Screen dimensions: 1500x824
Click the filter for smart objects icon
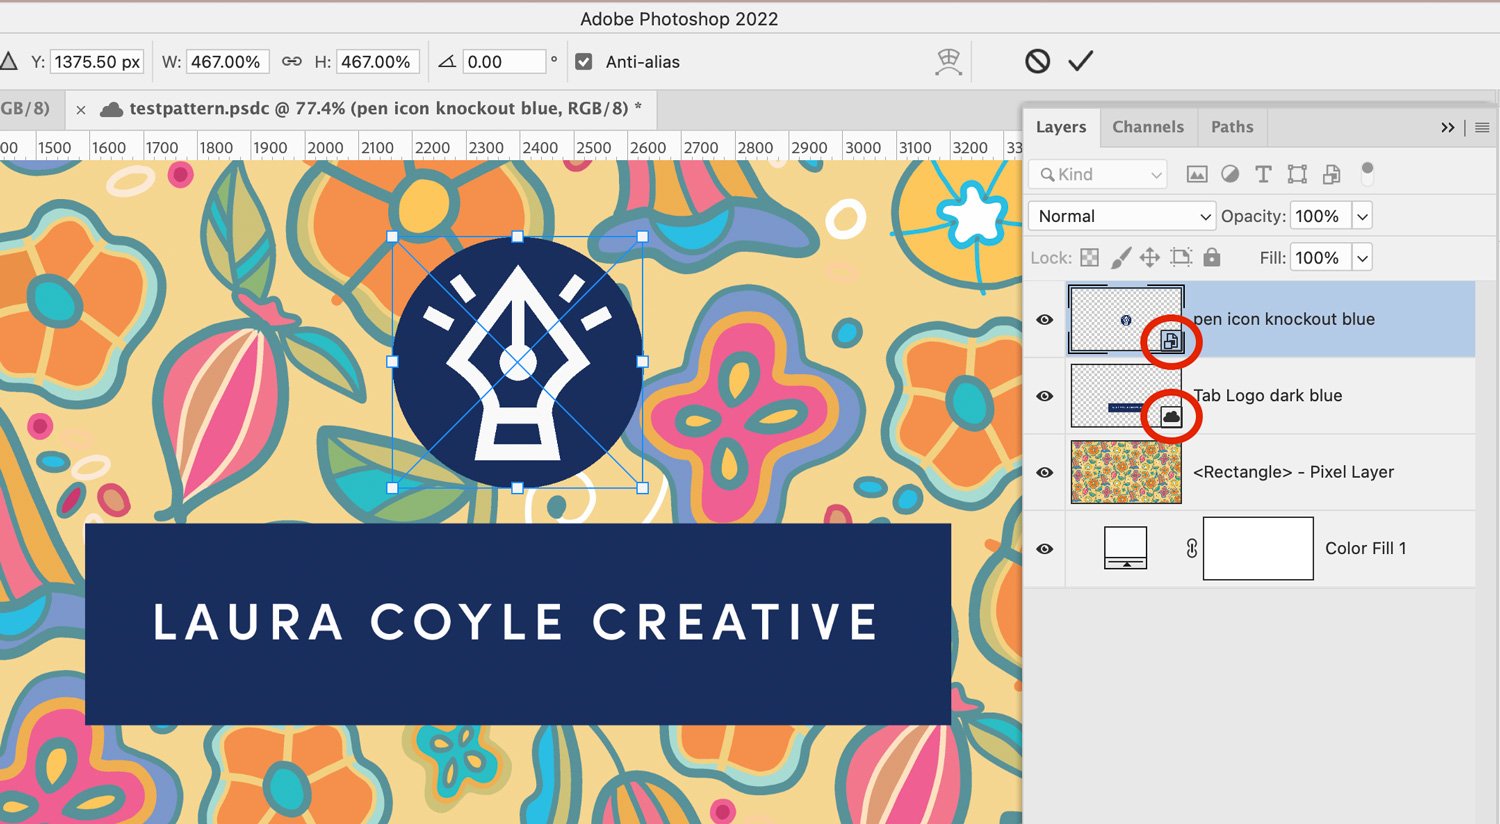point(1331,174)
